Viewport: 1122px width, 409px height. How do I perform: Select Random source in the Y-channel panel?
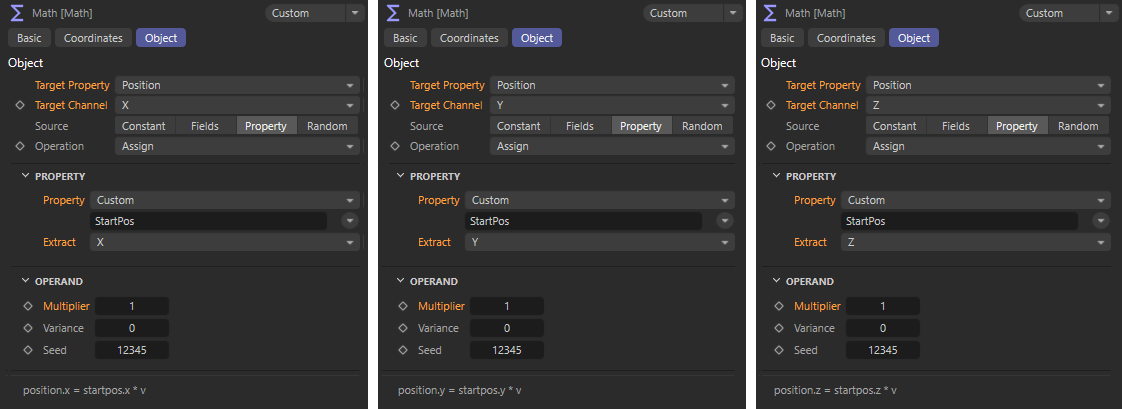[702, 126]
